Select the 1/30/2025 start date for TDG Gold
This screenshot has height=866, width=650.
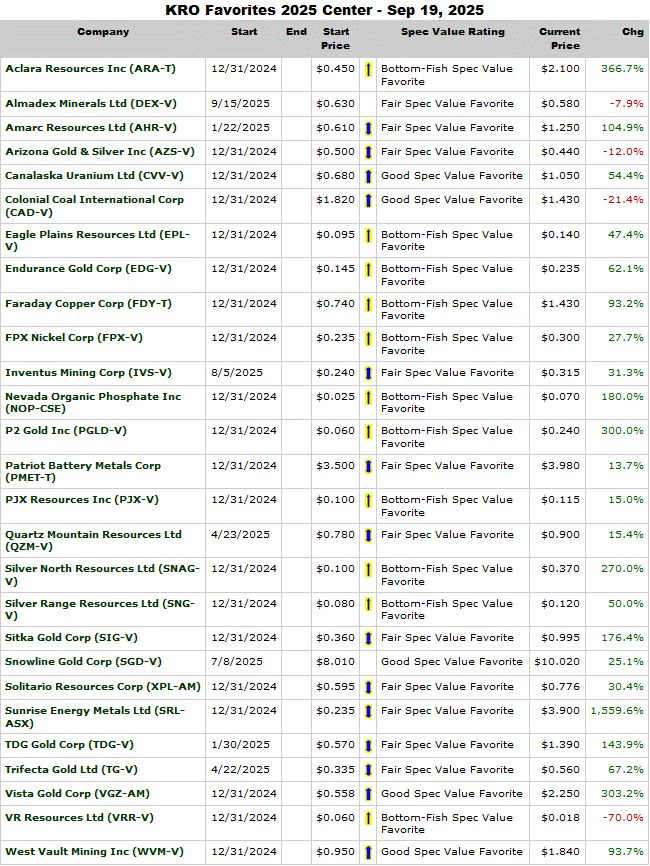[x=240, y=744]
